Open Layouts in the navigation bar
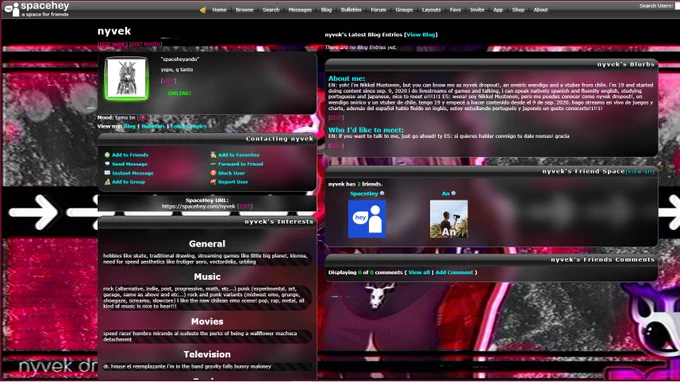The height and width of the screenshot is (382, 680). pyautogui.click(x=431, y=10)
